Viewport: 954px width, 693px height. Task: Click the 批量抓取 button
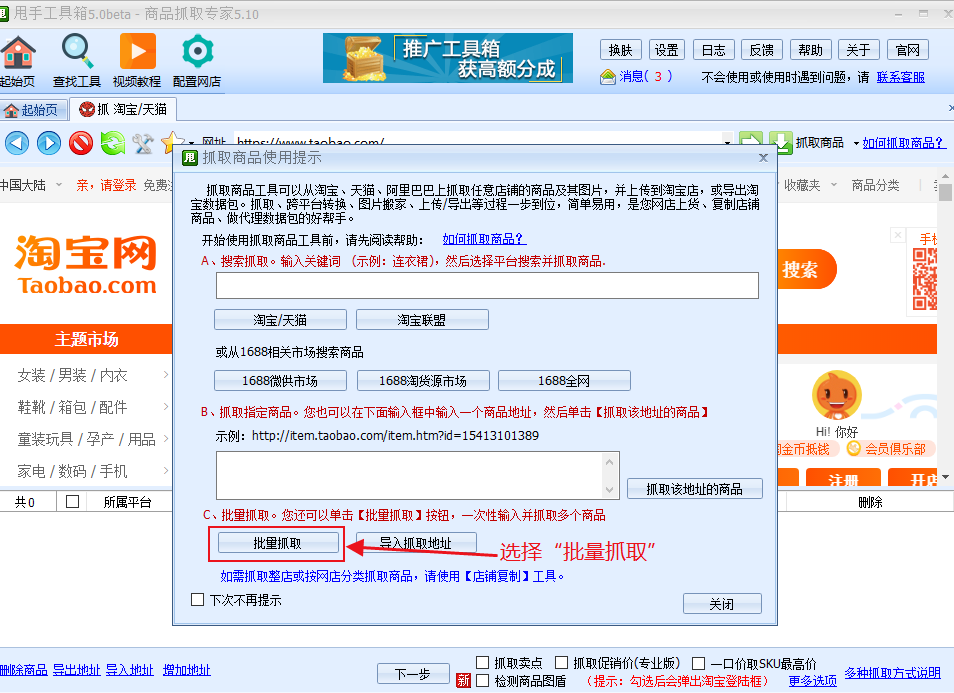tap(278, 543)
